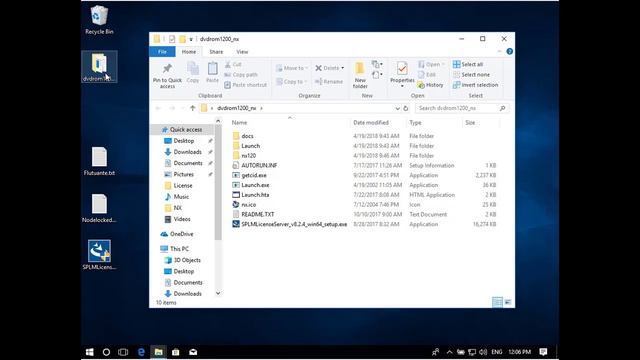
Task: Select the nx.ico file
Action: (x=249, y=204)
